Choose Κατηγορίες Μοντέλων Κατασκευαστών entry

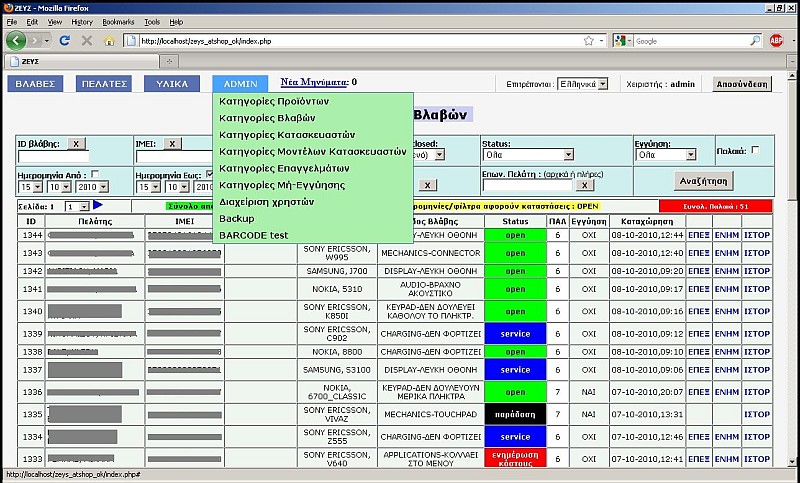coord(313,151)
